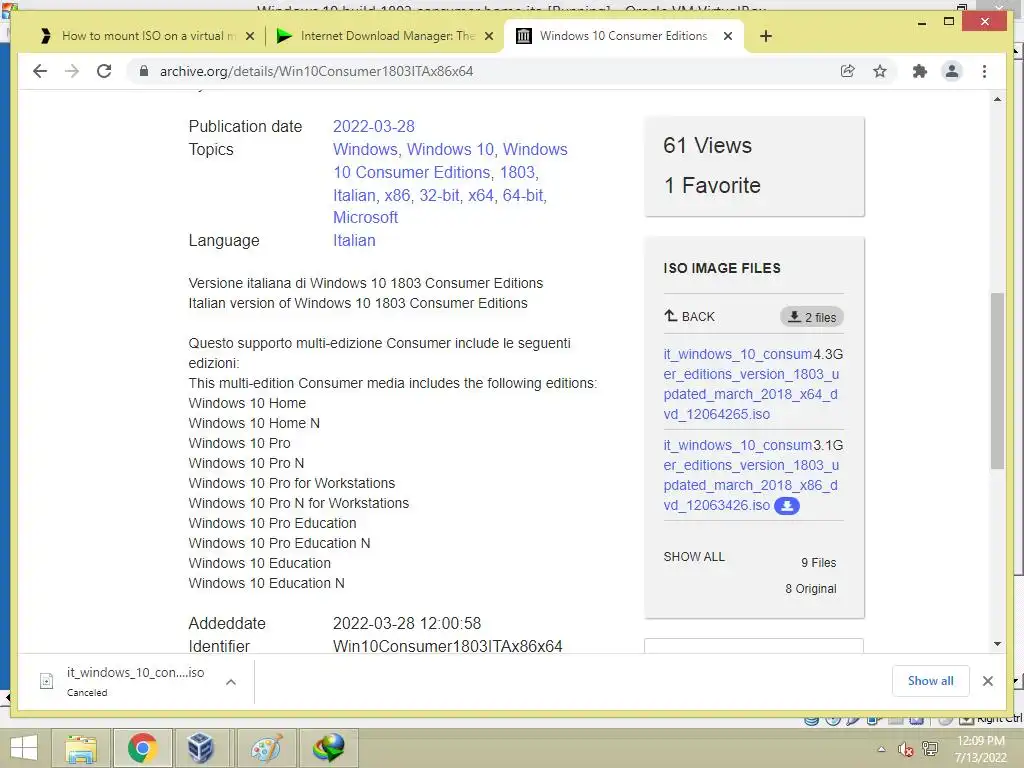Open File Explorer from the taskbar
The image size is (1024, 768).
(81, 748)
